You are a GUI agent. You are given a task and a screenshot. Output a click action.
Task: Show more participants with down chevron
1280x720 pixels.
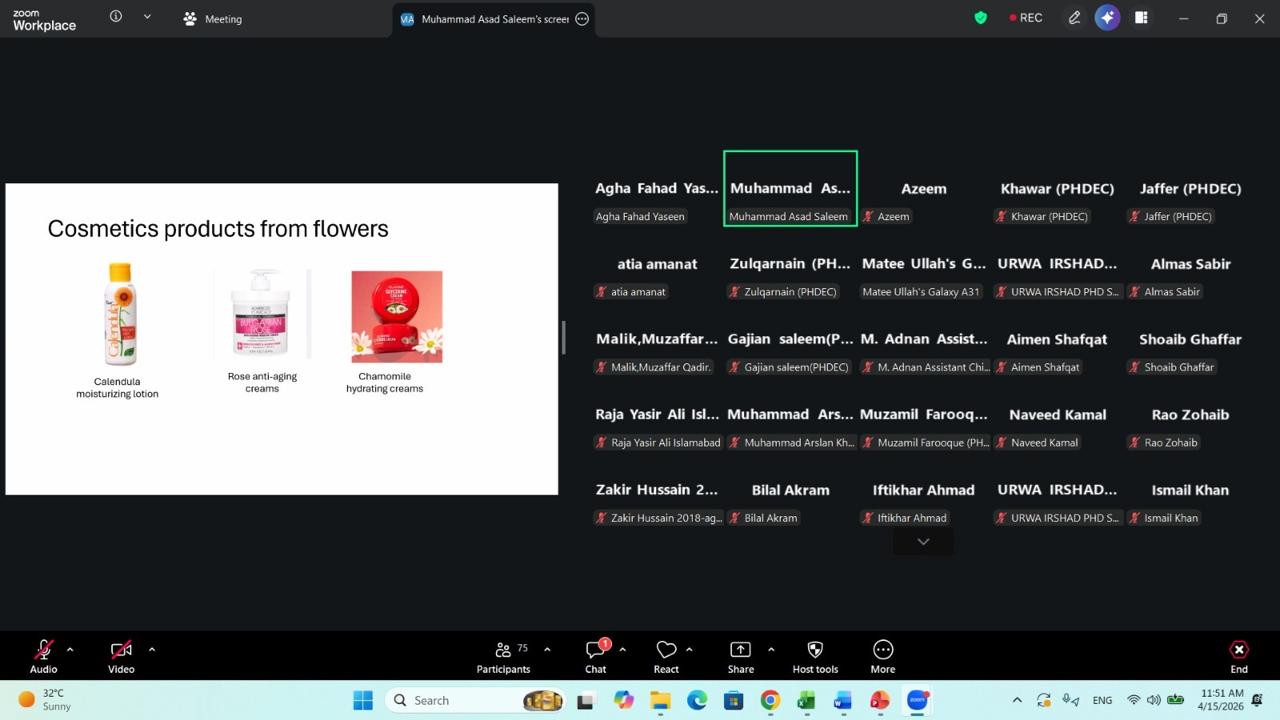(x=923, y=541)
